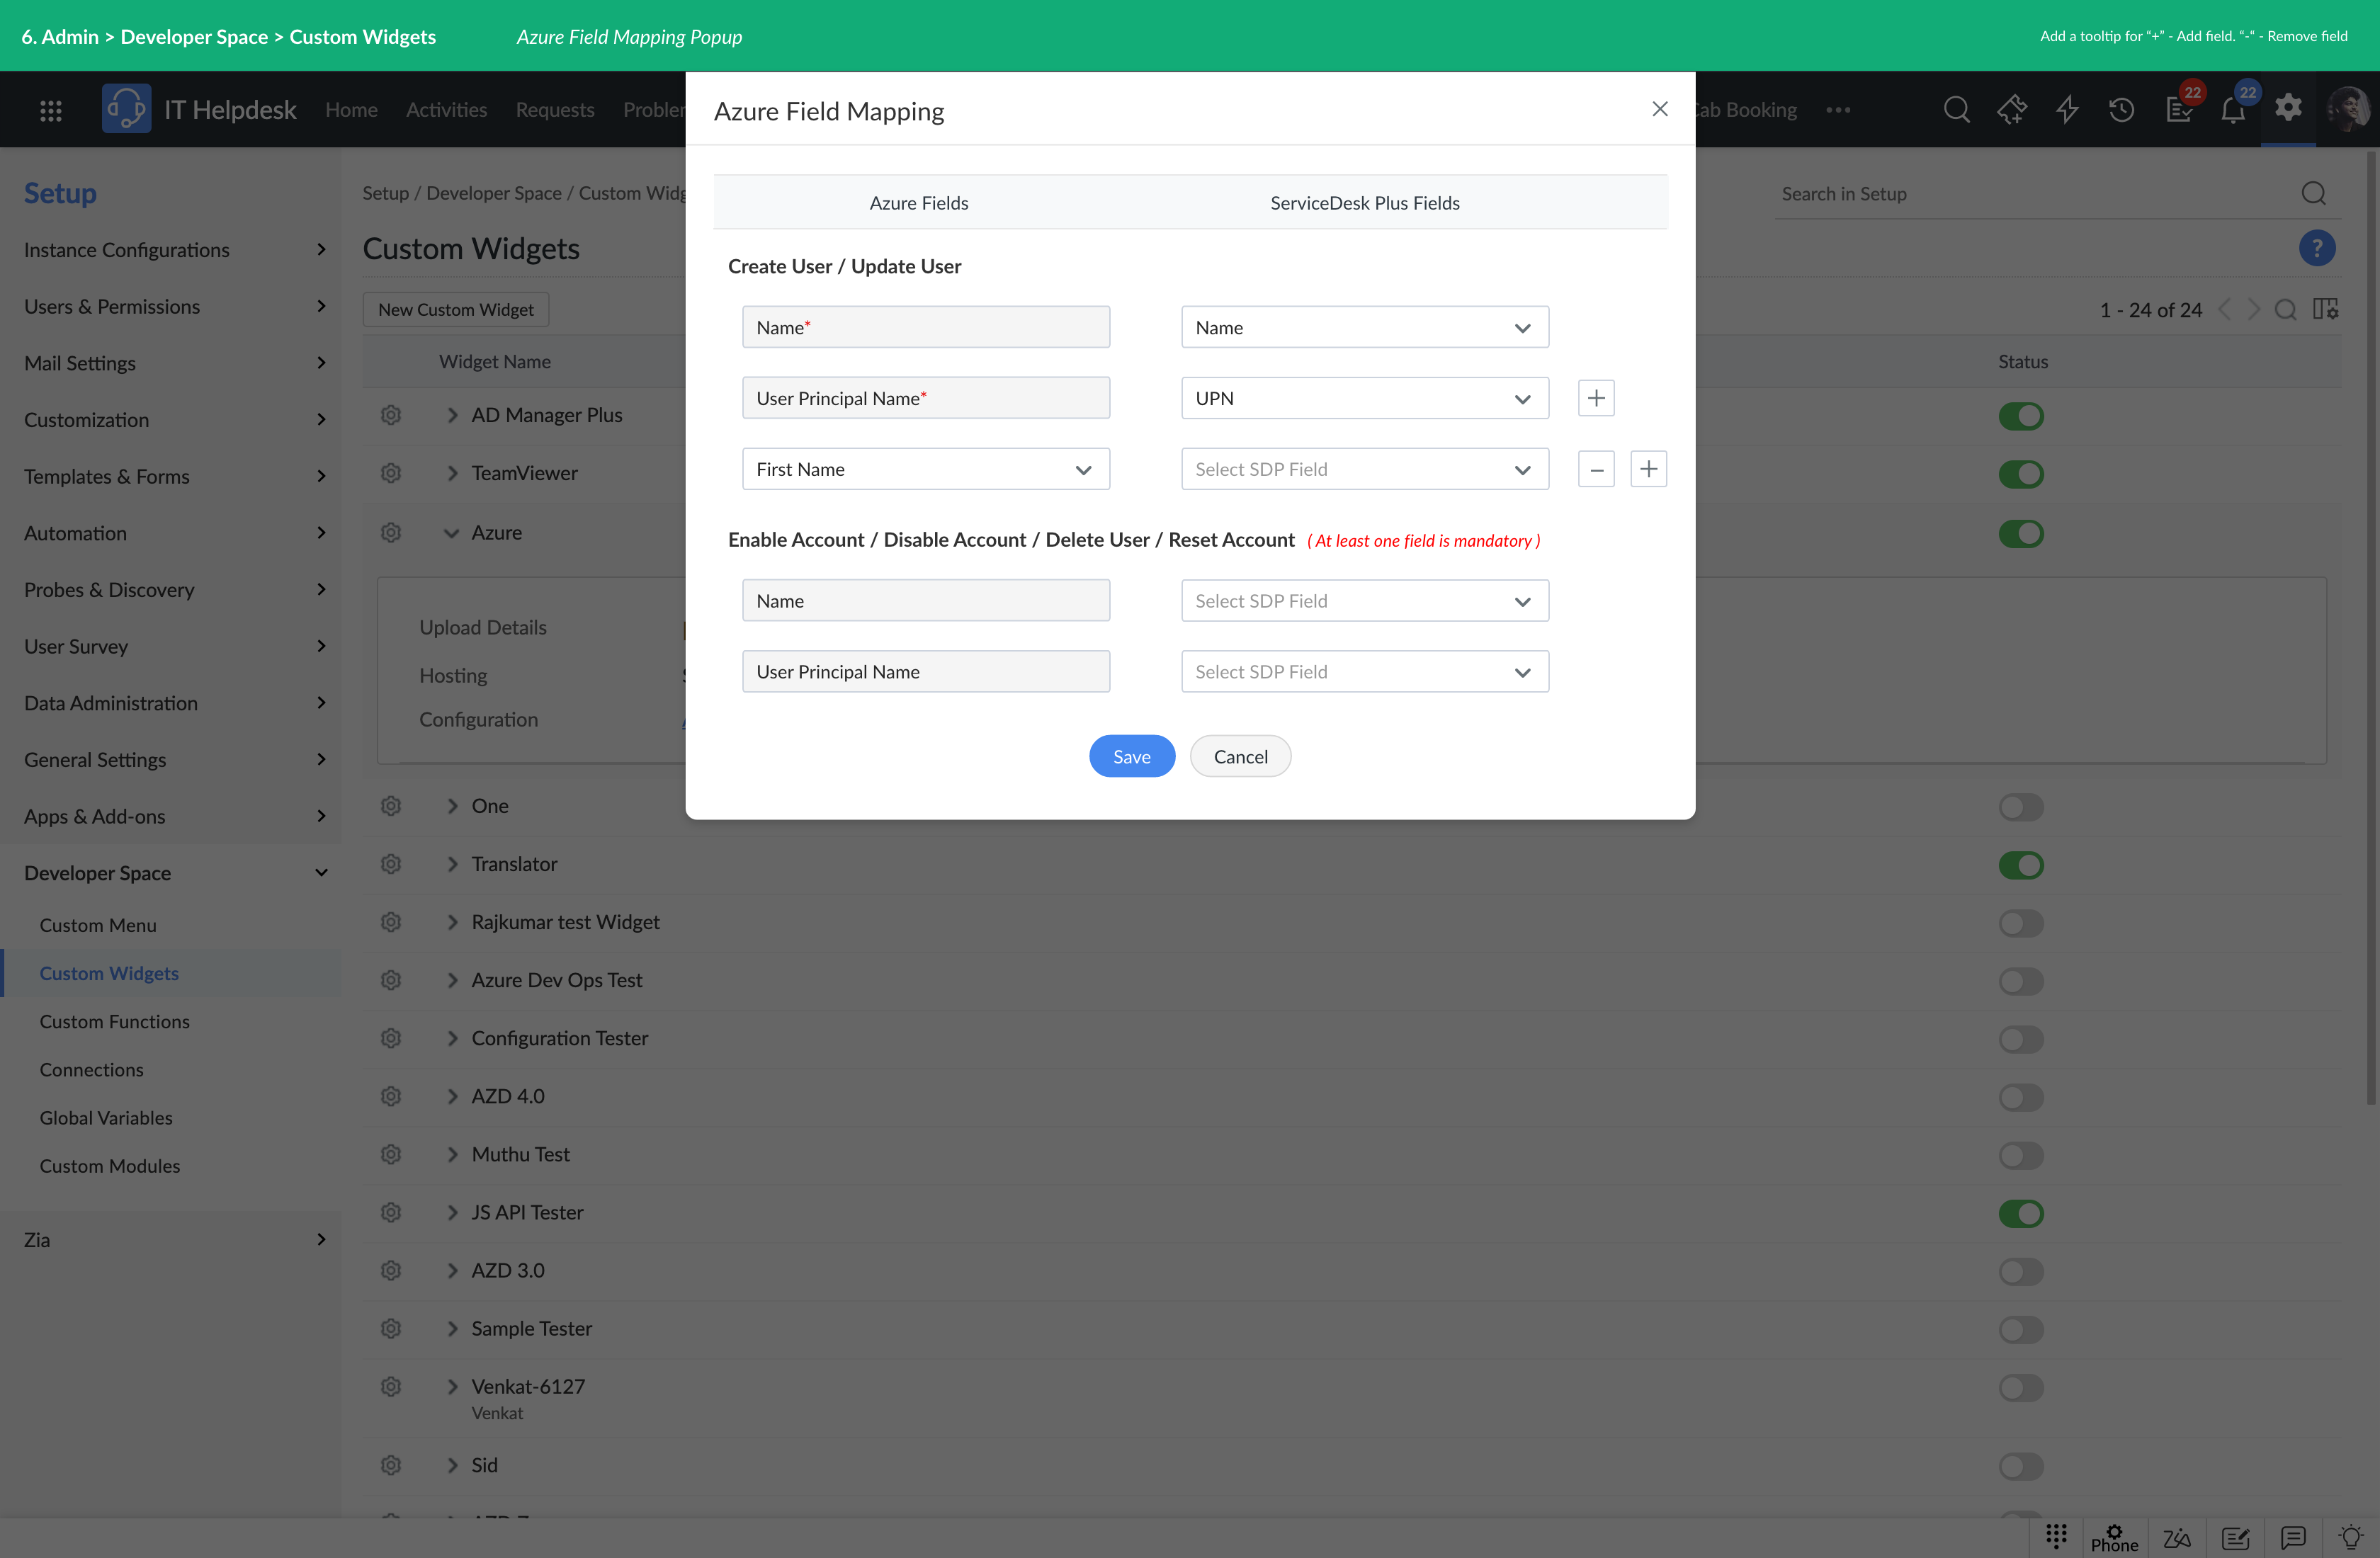Click the blue help question mark icon
This screenshot has height=1558, width=2380.
click(x=2316, y=248)
